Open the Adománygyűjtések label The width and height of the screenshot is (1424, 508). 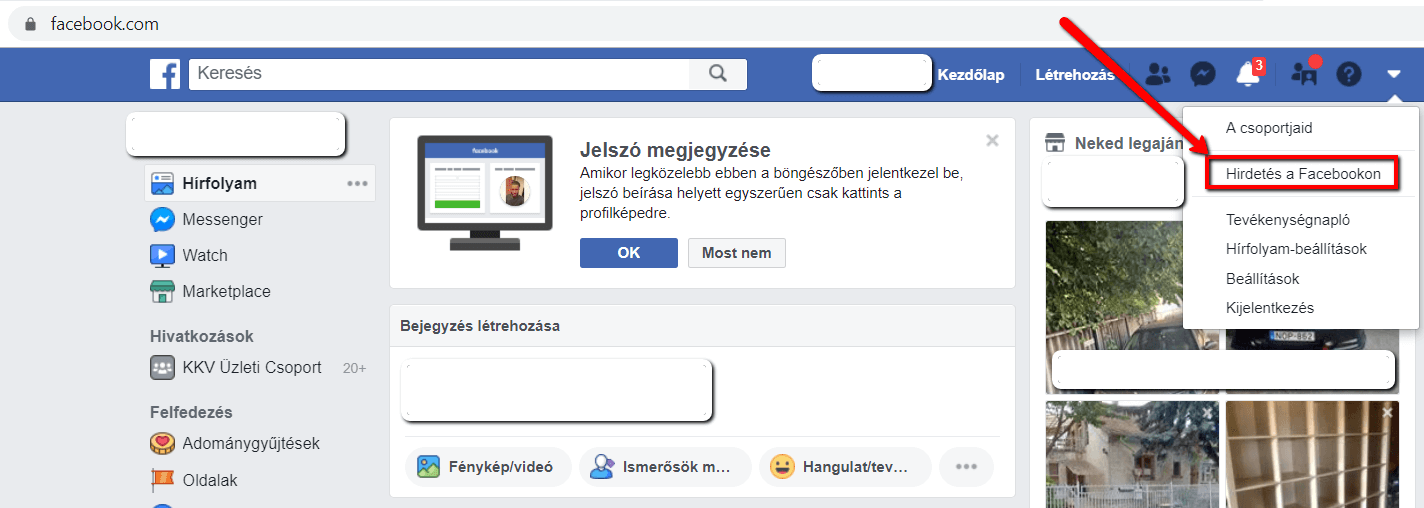point(251,443)
